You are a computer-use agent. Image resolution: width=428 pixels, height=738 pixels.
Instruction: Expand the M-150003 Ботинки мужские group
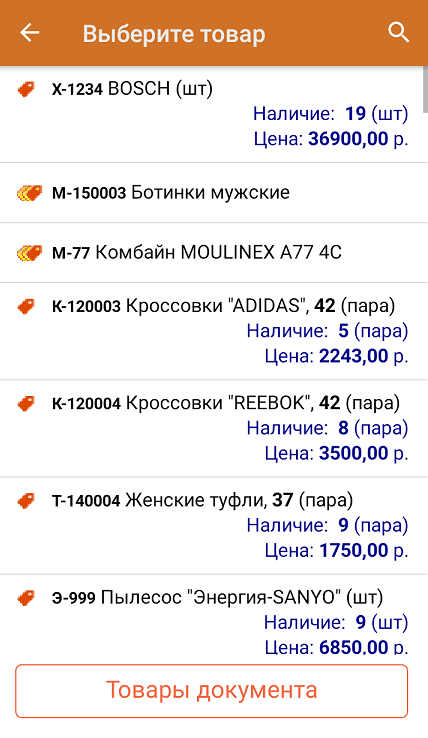pyautogui.click(x=213, y=193)
